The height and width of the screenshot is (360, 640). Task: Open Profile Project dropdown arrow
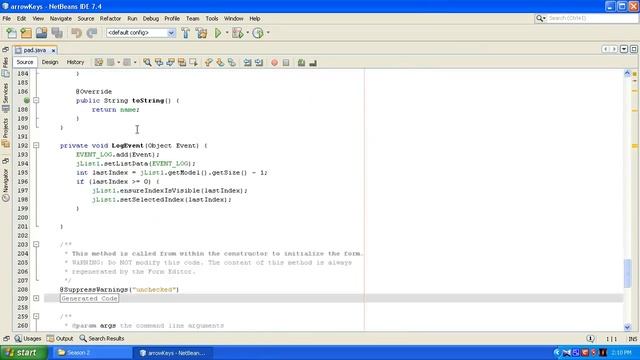(x=268, y=33)
